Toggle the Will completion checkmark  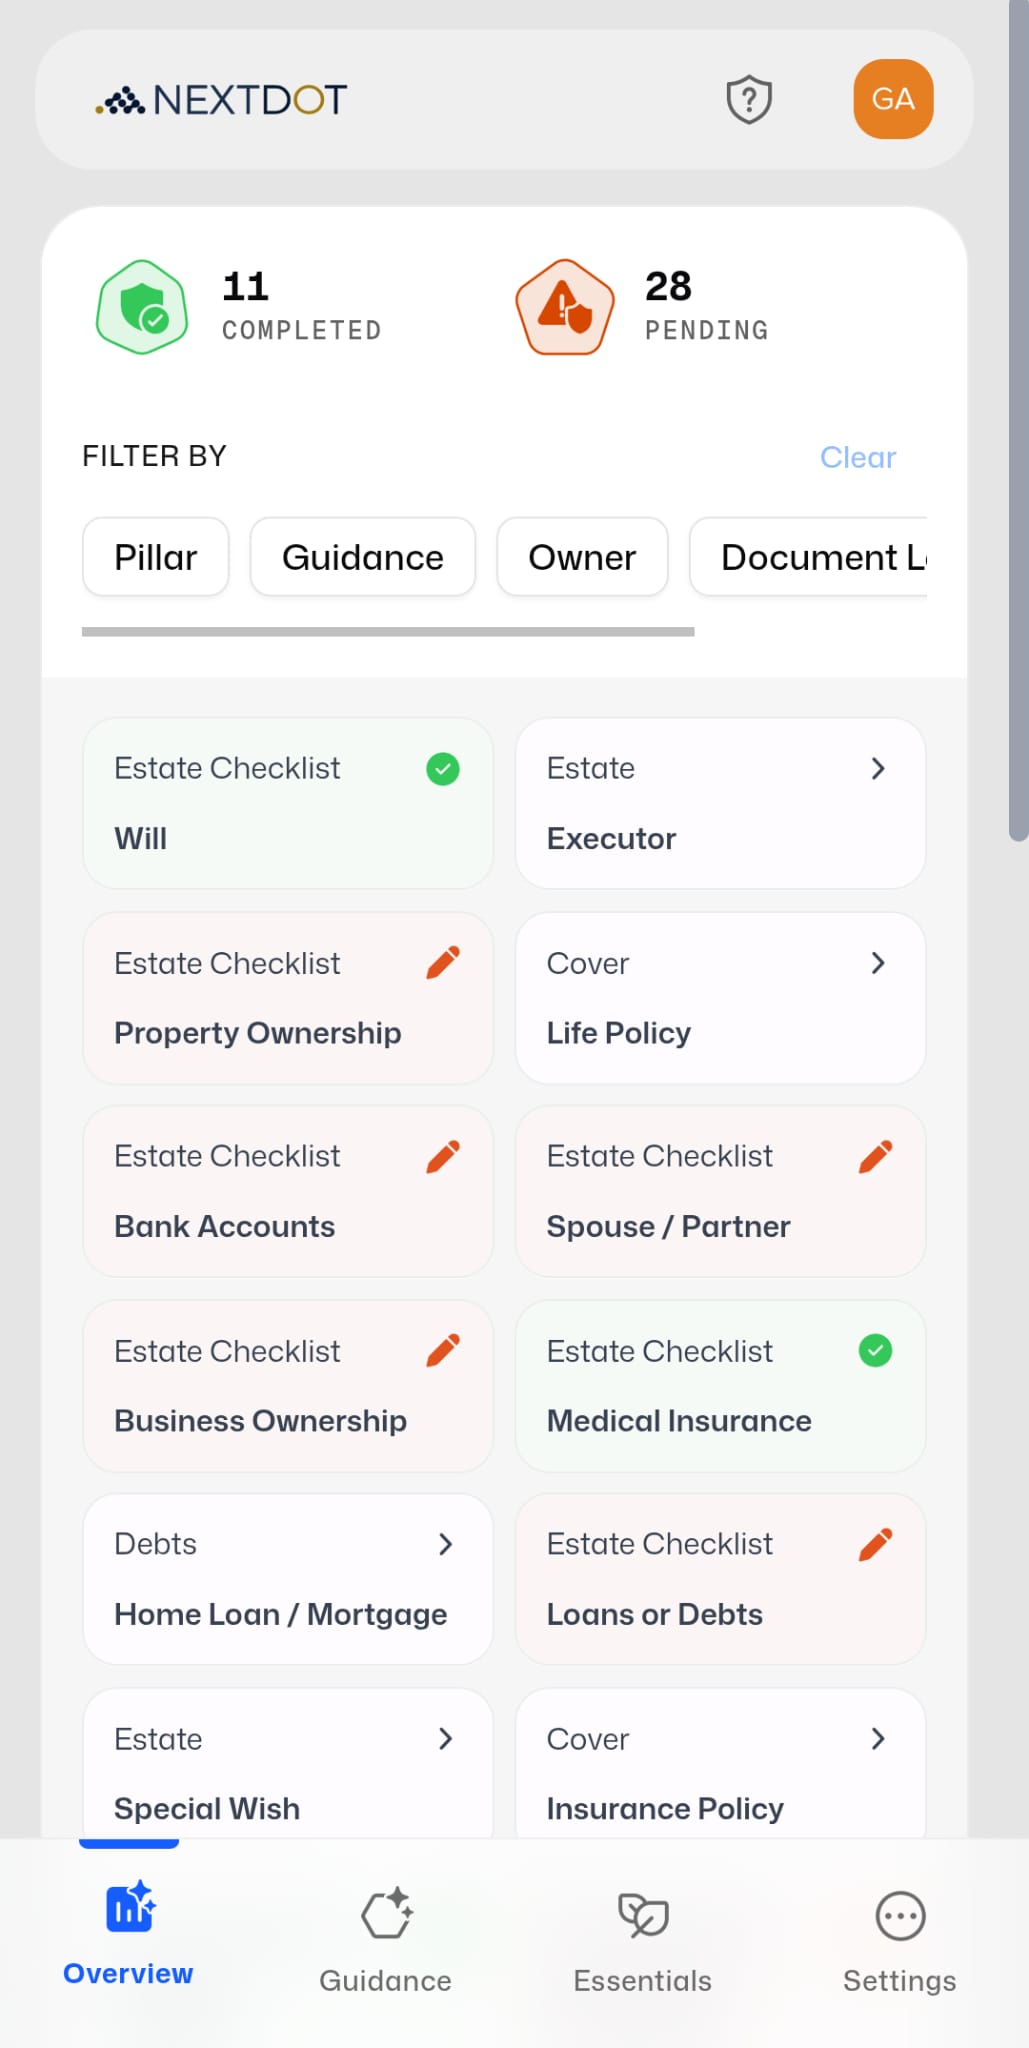pyautogui.click(x=443, y=769)
